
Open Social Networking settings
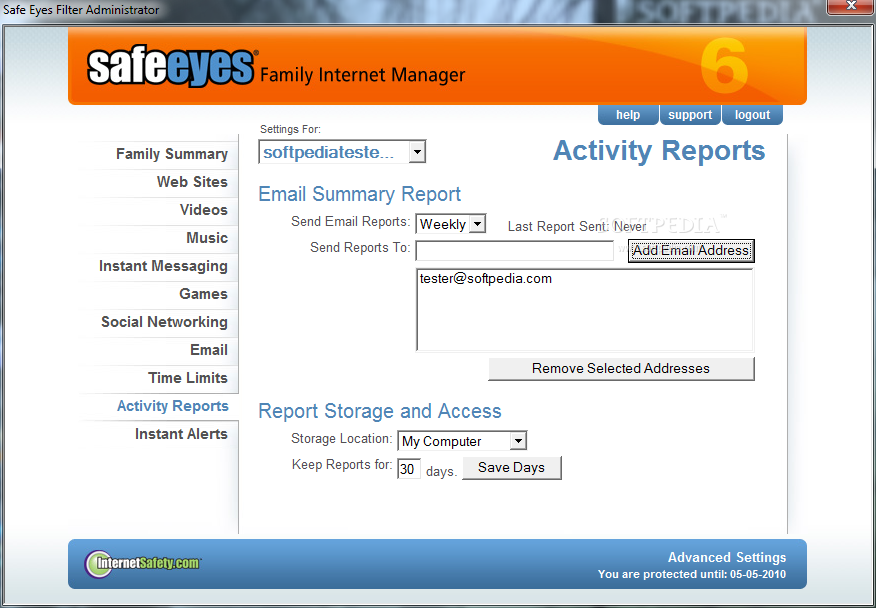164,322
